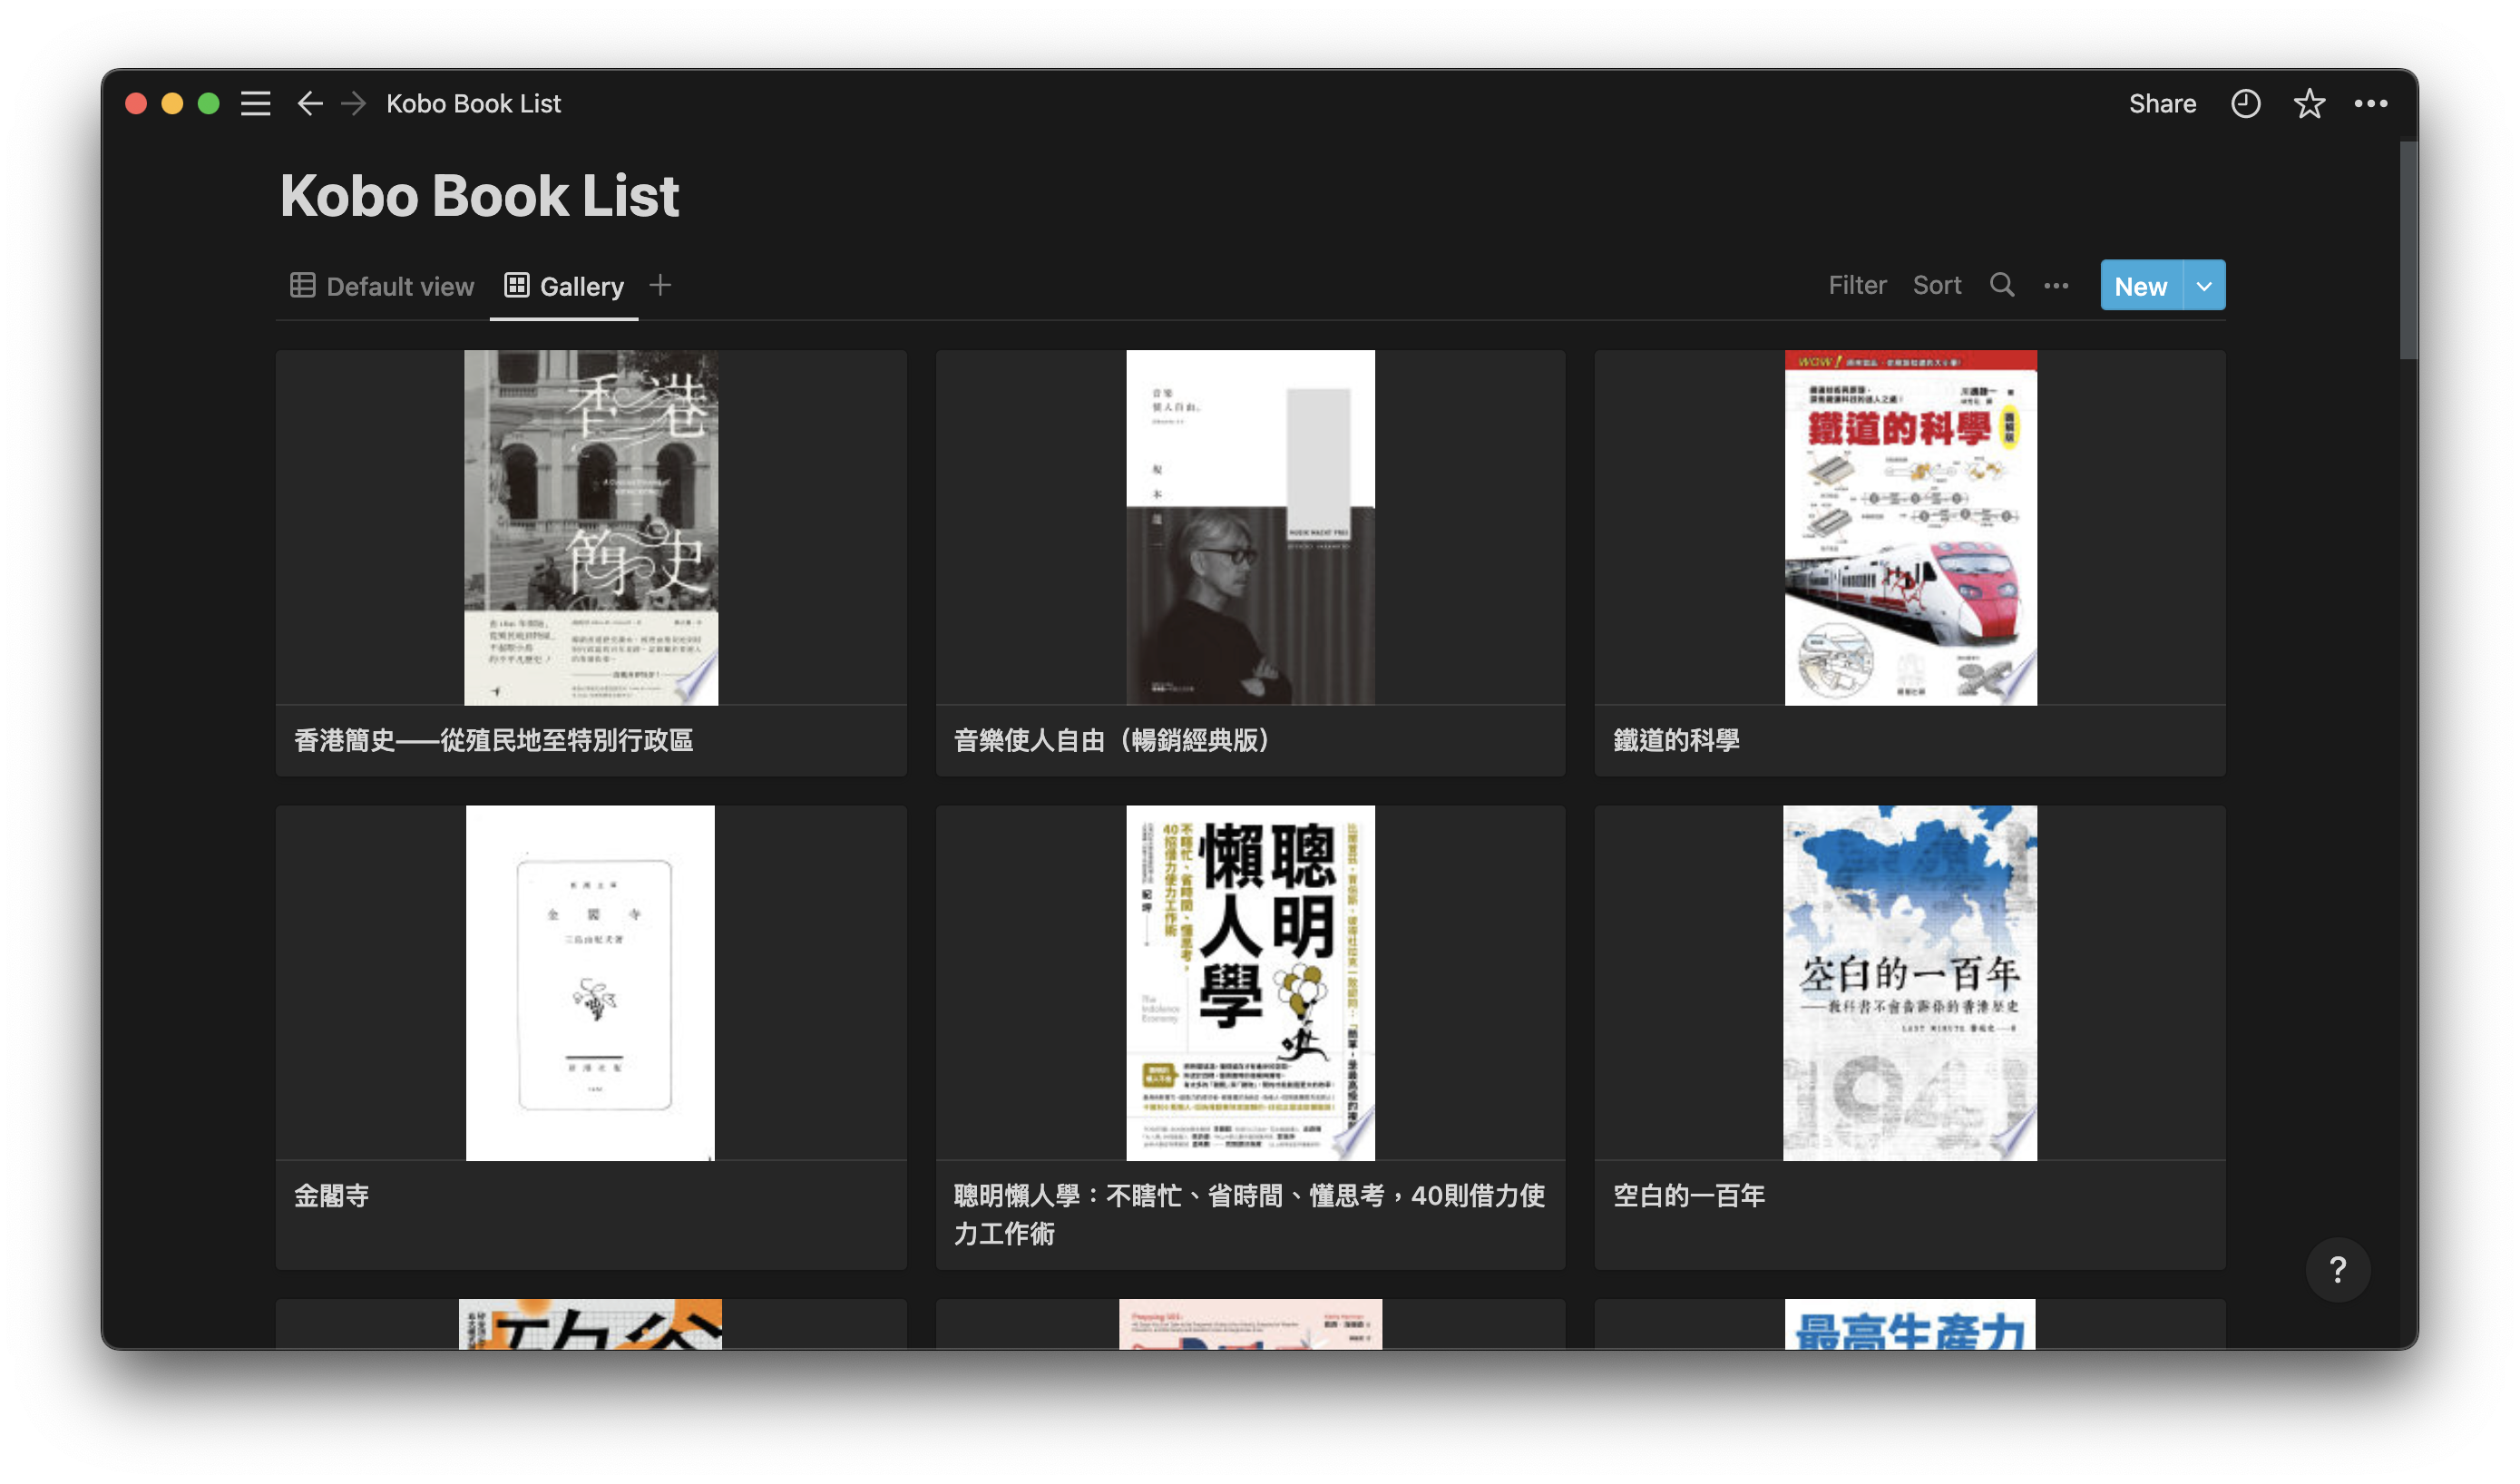Open the Share menu
This screenshot has width=2520, height=1484.
coord(2163,103)
